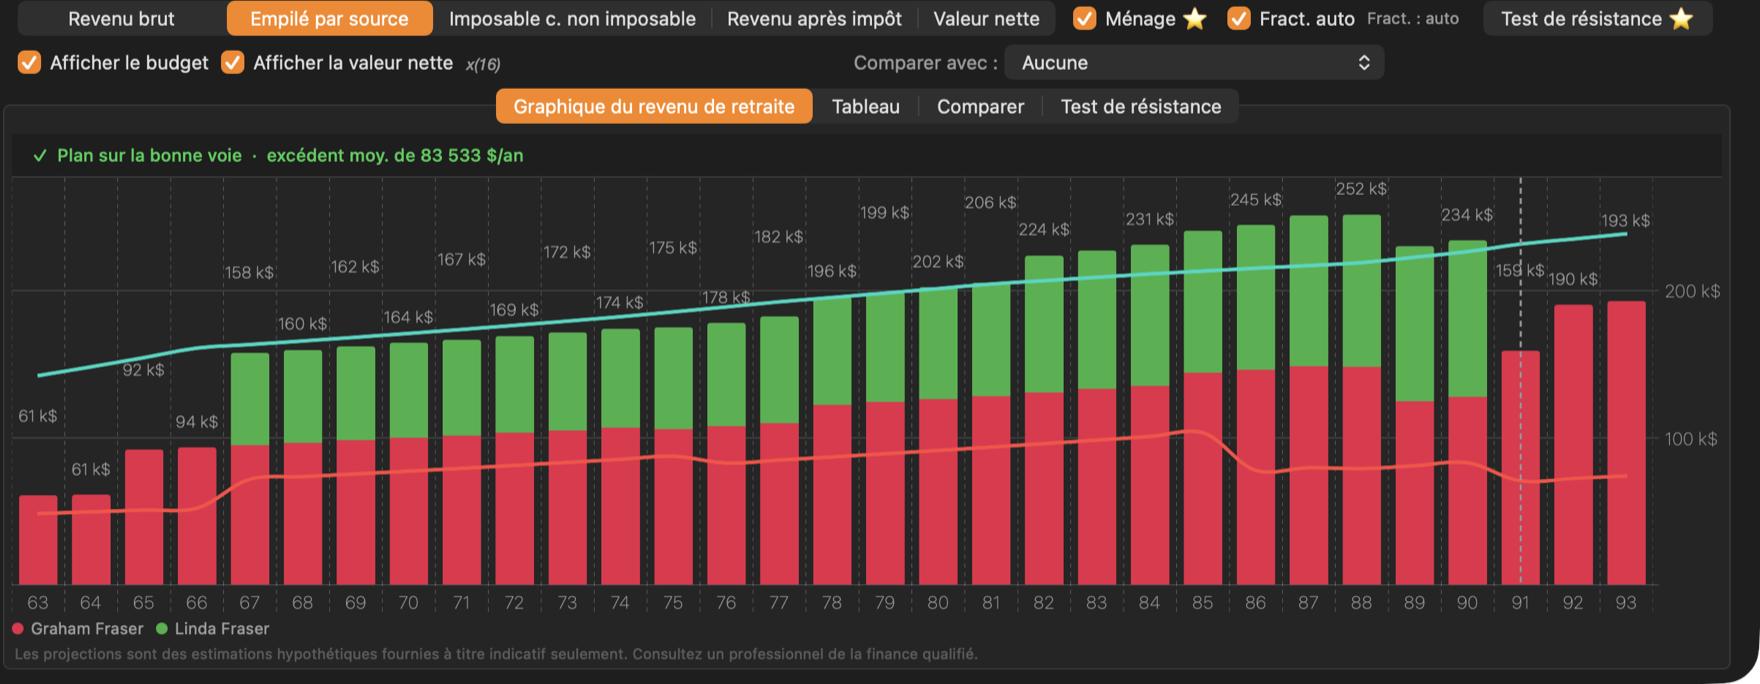Toggle the Ménage checkbox
The height and width of the screenshot is (684, 1760).
[1084, 18]
